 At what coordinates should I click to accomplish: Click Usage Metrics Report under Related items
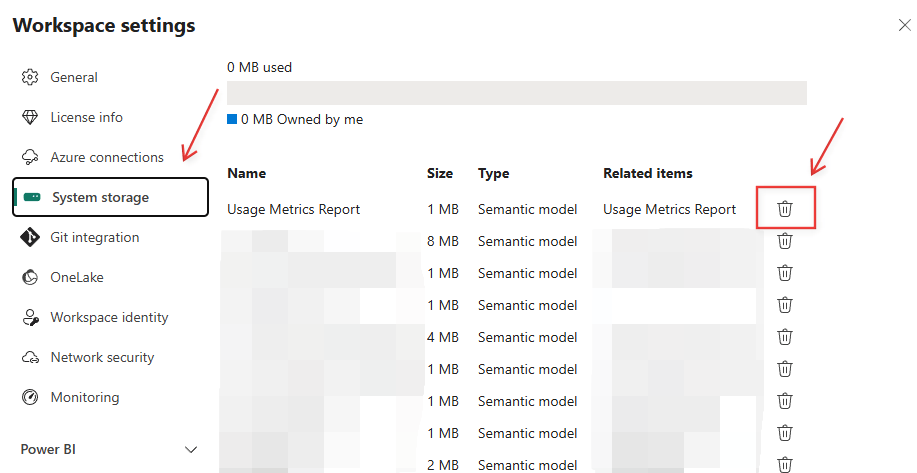pyautogui.click(x=669, y=209)
